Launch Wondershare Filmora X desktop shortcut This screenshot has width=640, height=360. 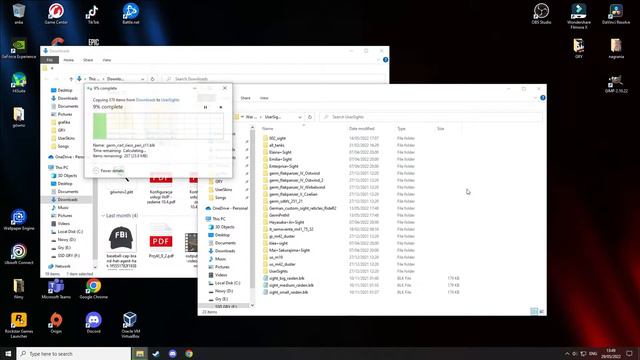(579, 16)
